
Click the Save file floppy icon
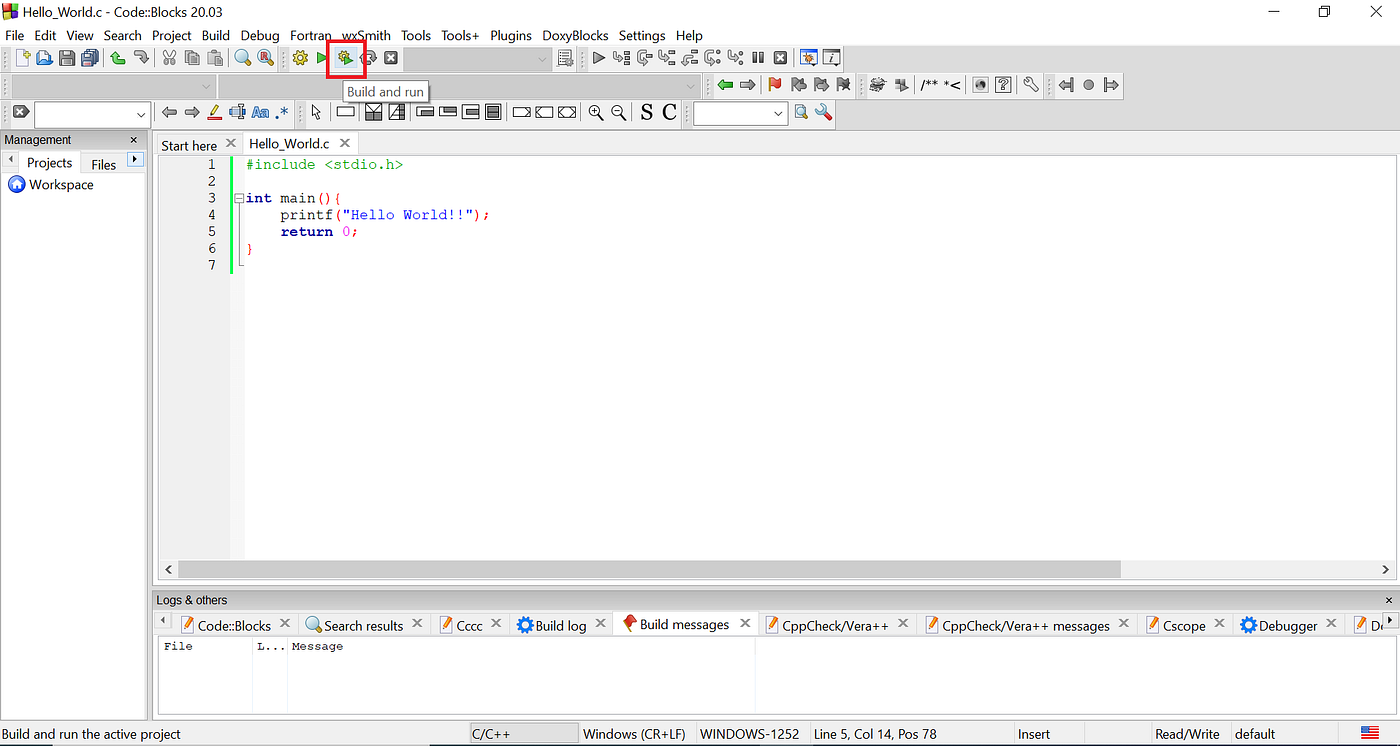coord(67,58)
